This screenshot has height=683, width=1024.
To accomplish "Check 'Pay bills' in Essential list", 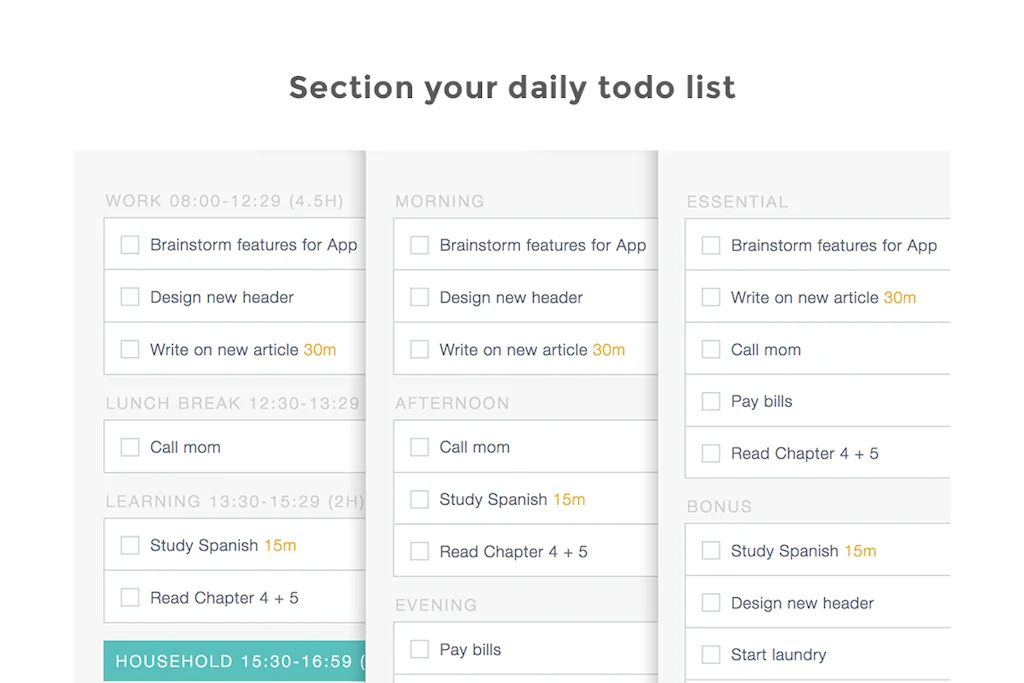I will click(x=711, y=401).
